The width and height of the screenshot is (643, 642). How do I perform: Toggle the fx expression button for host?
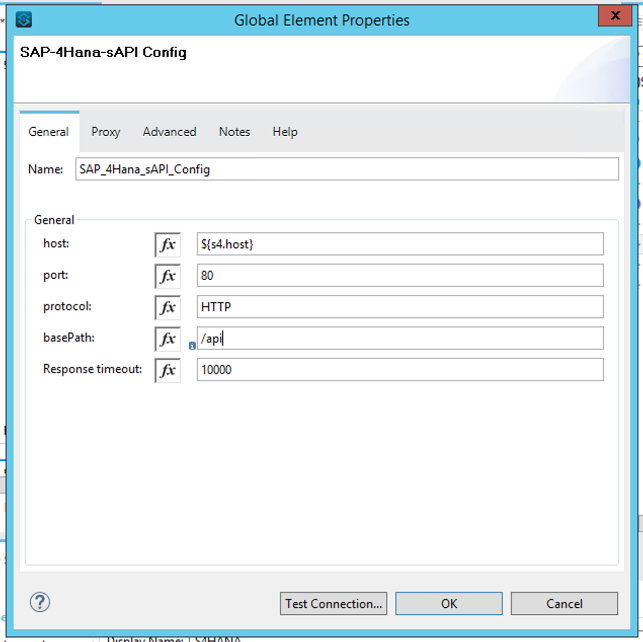point(167,245)
